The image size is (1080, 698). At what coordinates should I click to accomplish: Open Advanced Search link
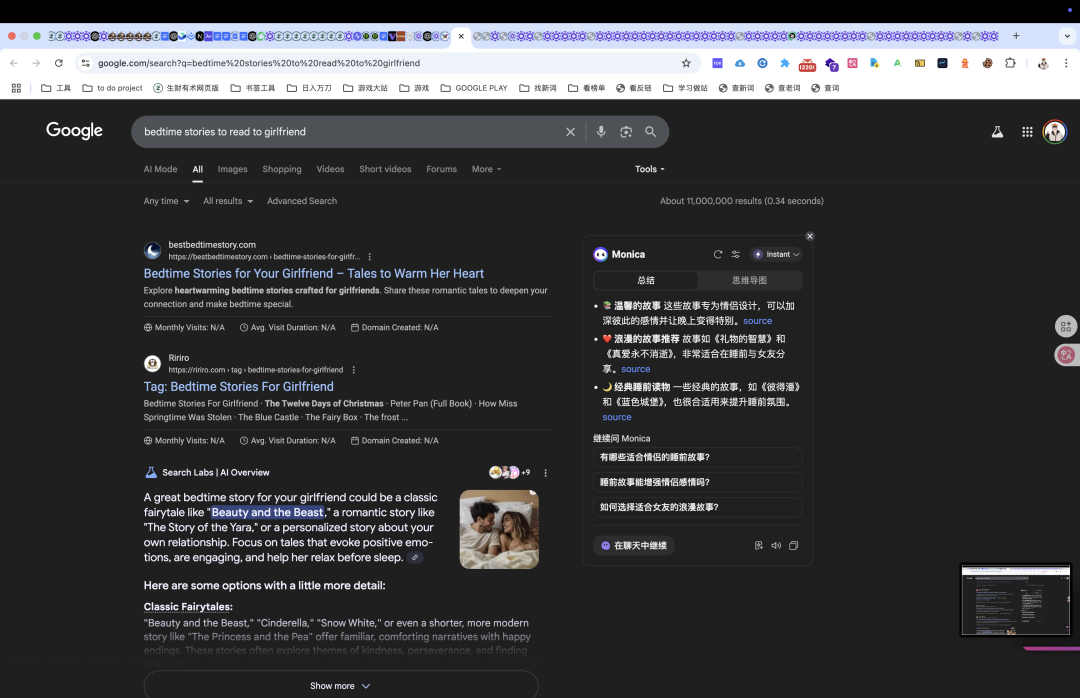tap(302, 201)
